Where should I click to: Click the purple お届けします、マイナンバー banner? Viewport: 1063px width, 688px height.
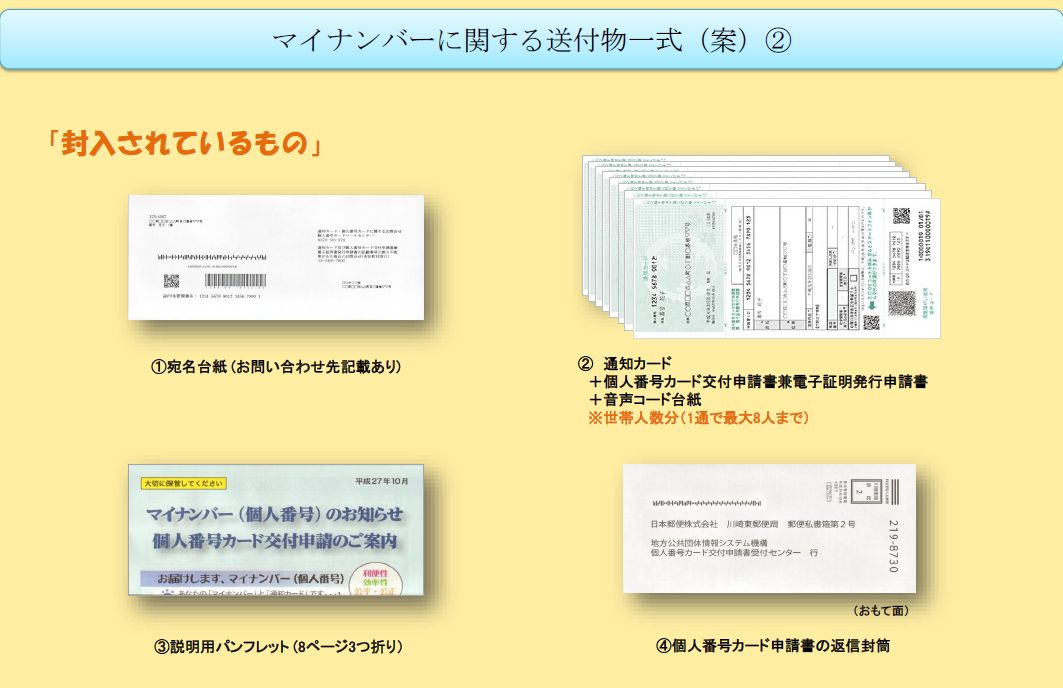click(x=244, y=579)
